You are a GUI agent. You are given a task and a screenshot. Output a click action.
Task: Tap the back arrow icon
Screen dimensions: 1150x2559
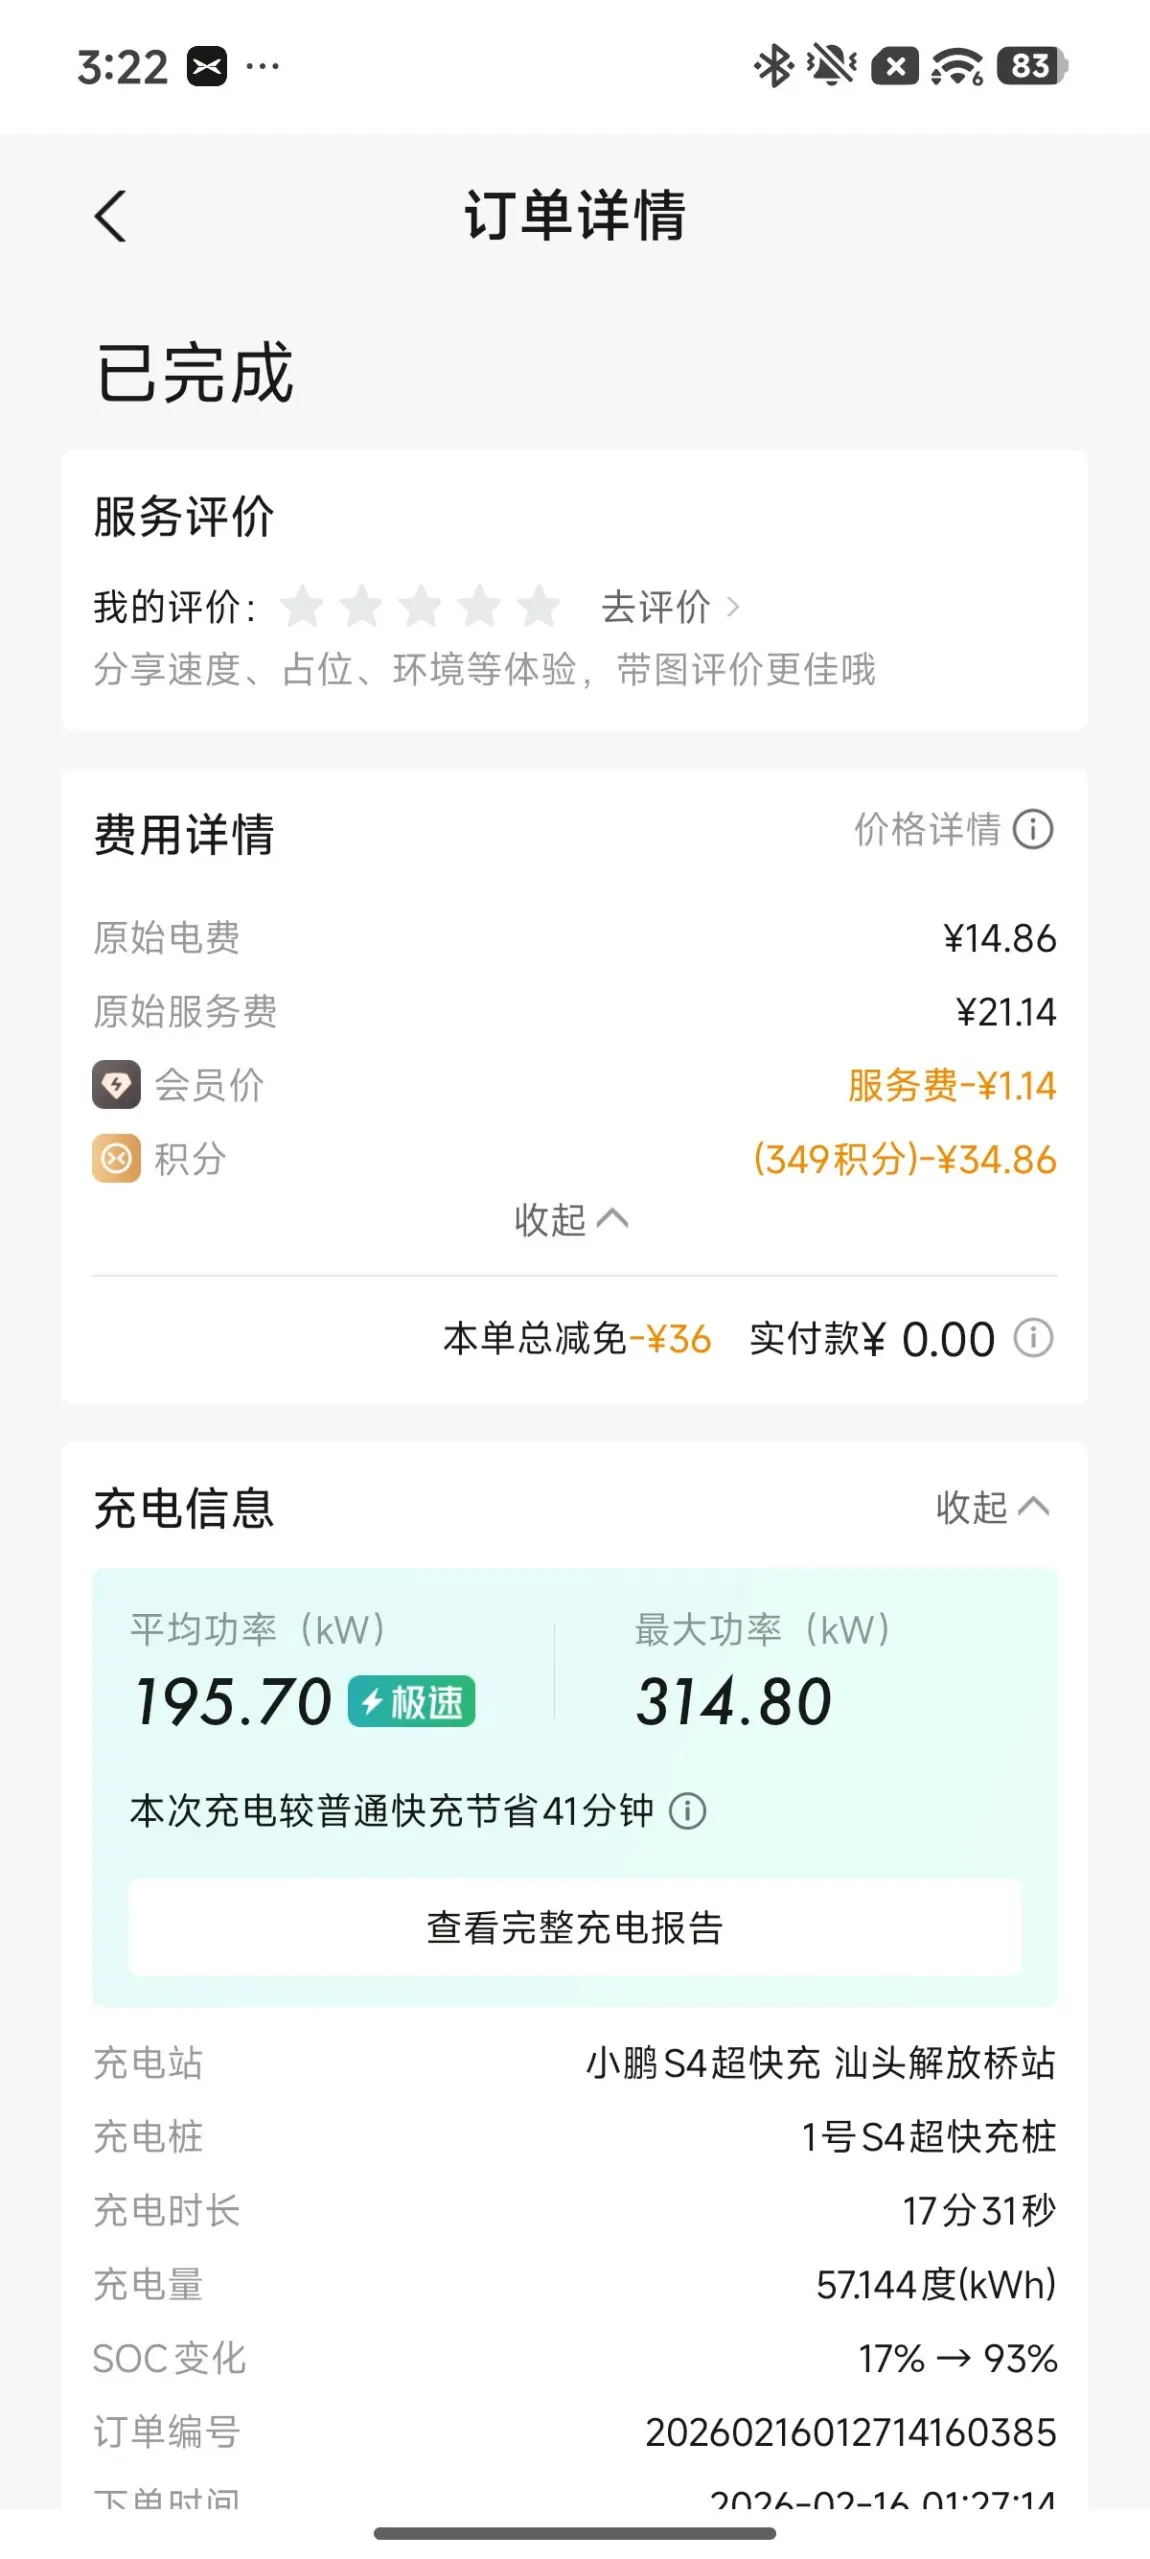[x=111, y=216]
